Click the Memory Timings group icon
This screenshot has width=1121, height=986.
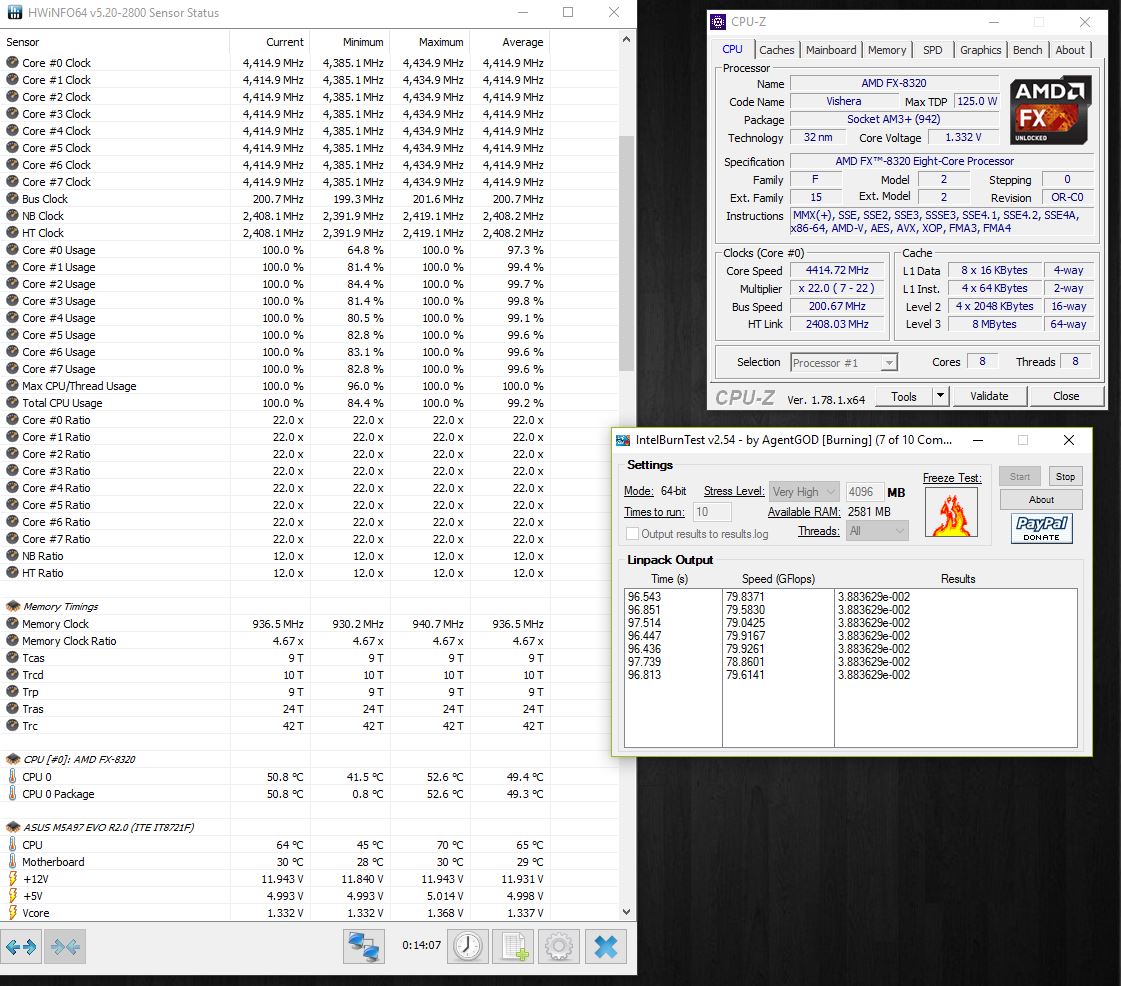pos(13,606)
